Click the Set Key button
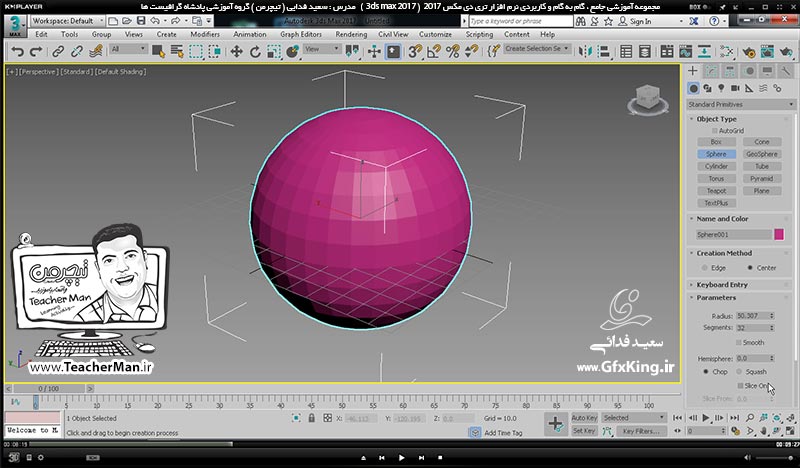Screen dimensions: 800x468 584,431
